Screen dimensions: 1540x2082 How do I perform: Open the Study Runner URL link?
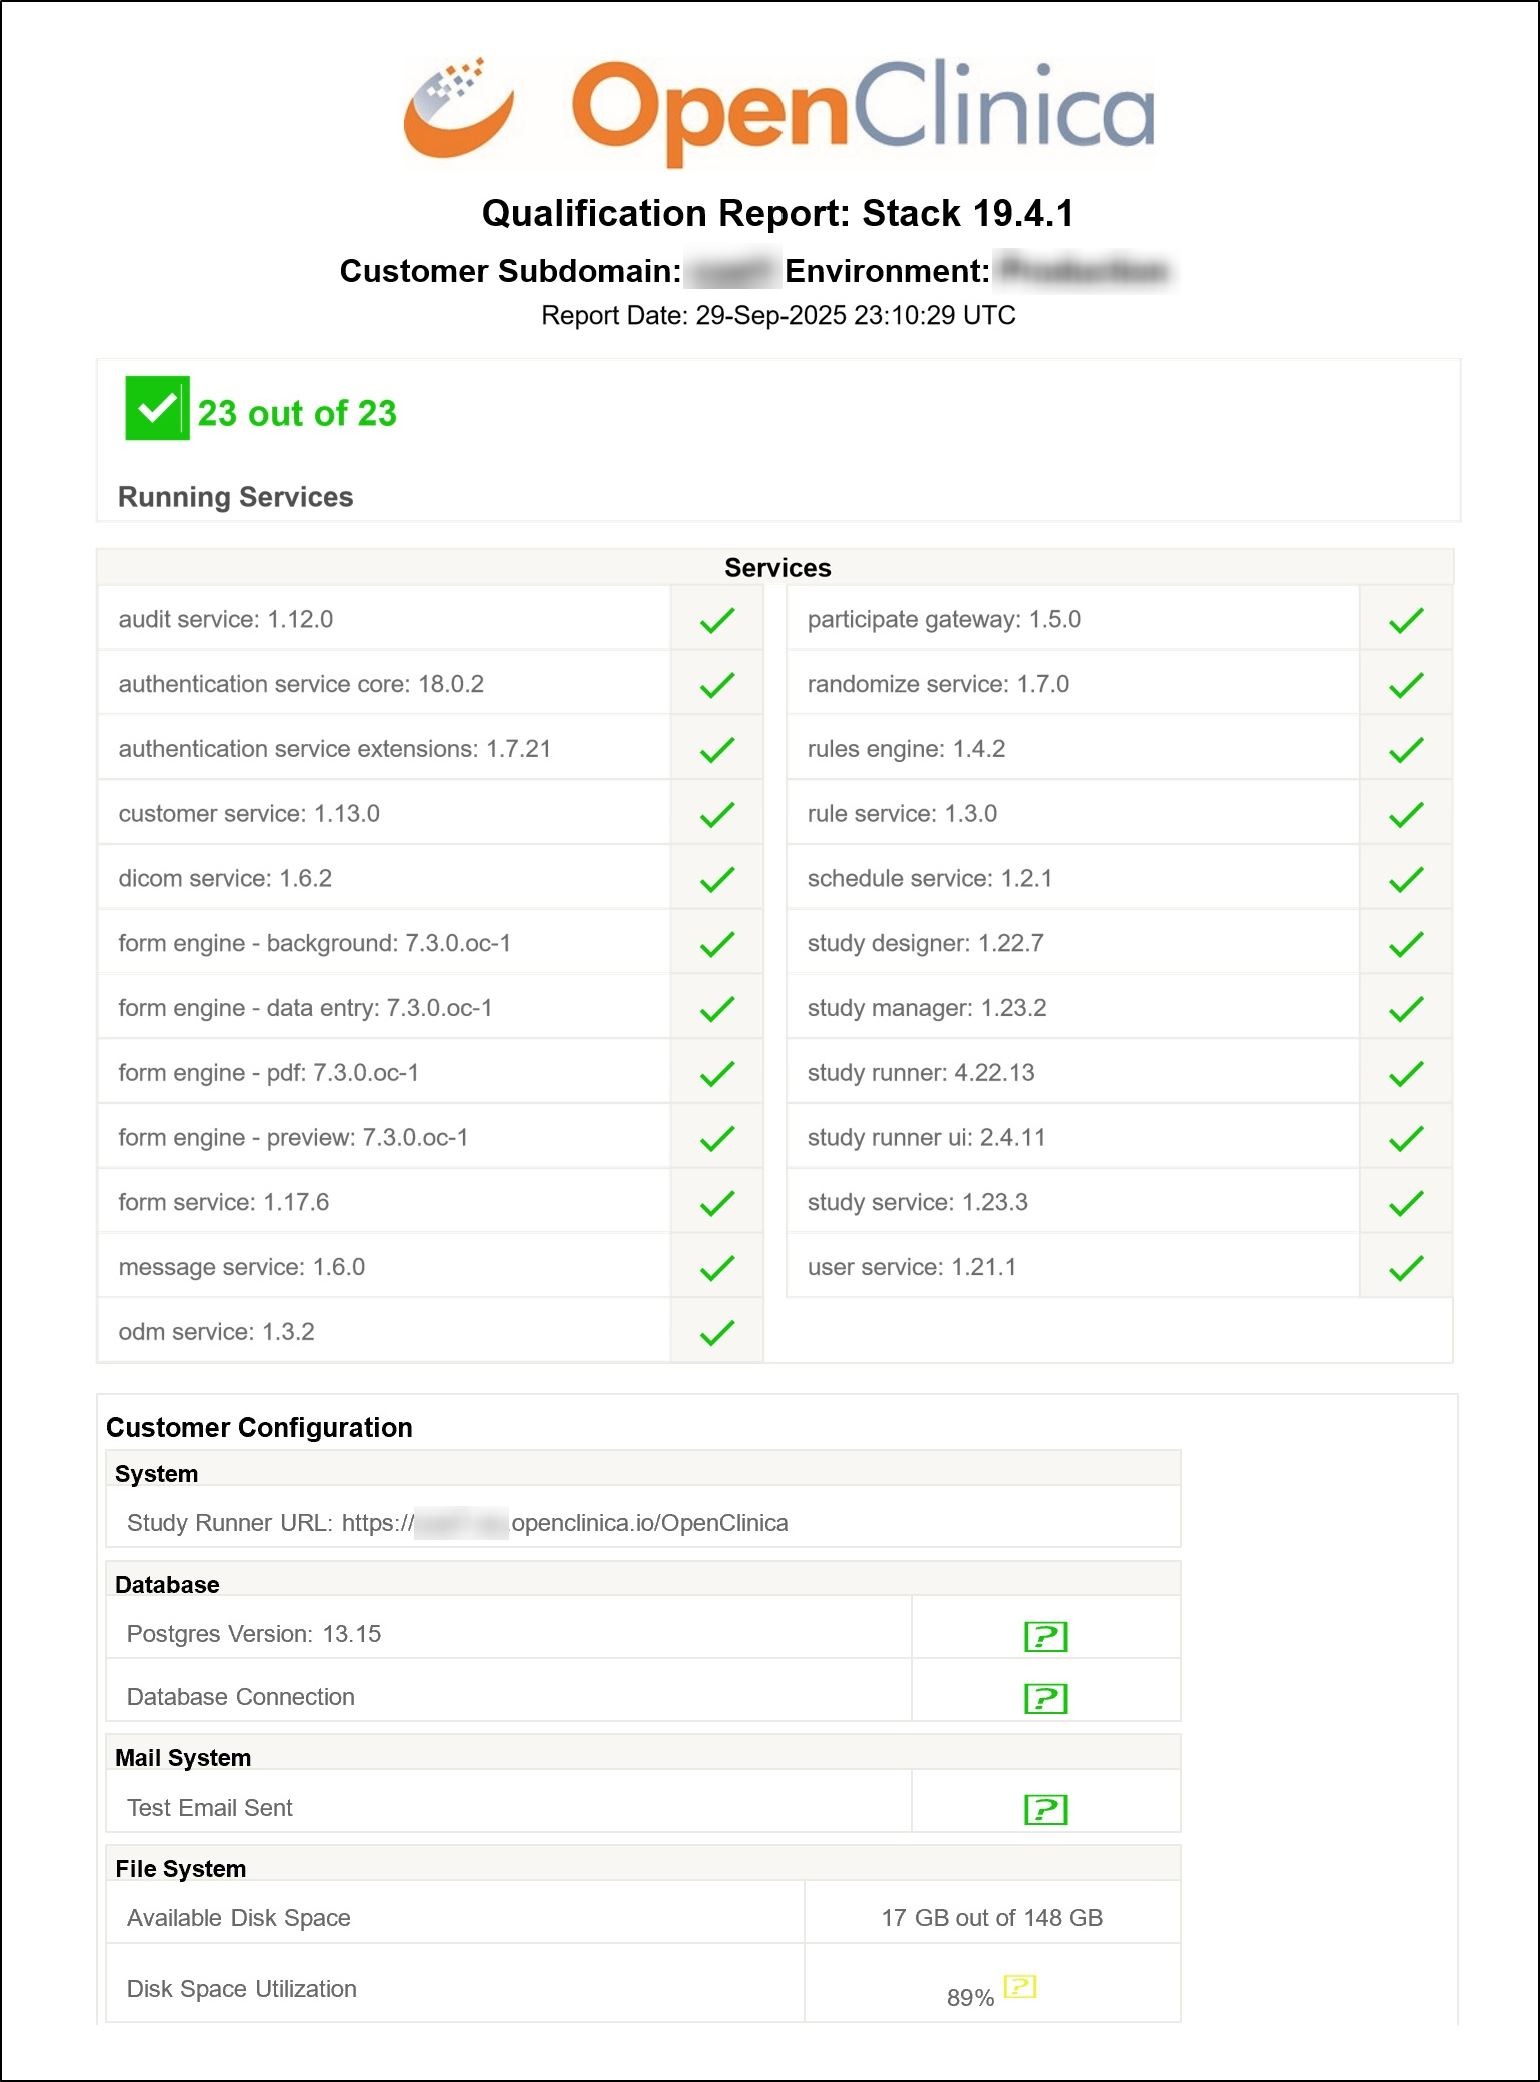[x=565, y=1523]
